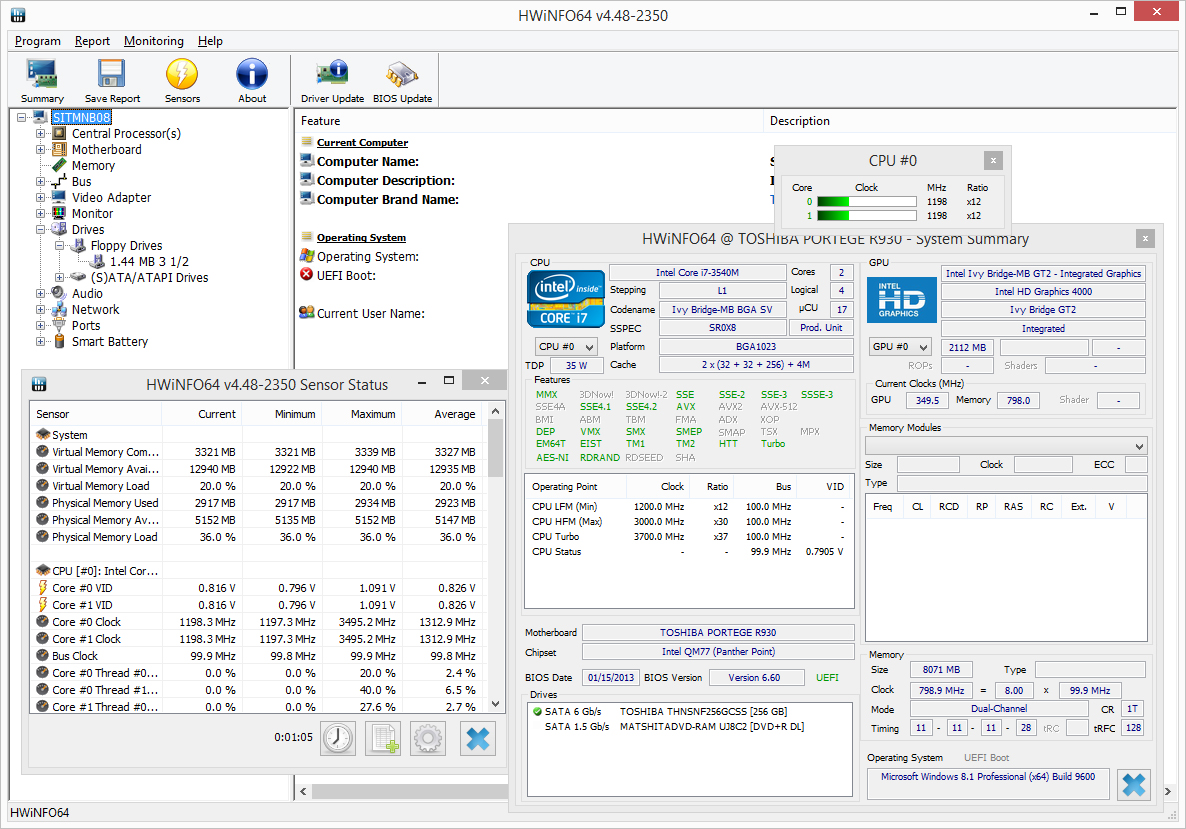The width and height of the screenshot is (1186, 829).
Task: Sort by Sensor column header
Action: 96,414
